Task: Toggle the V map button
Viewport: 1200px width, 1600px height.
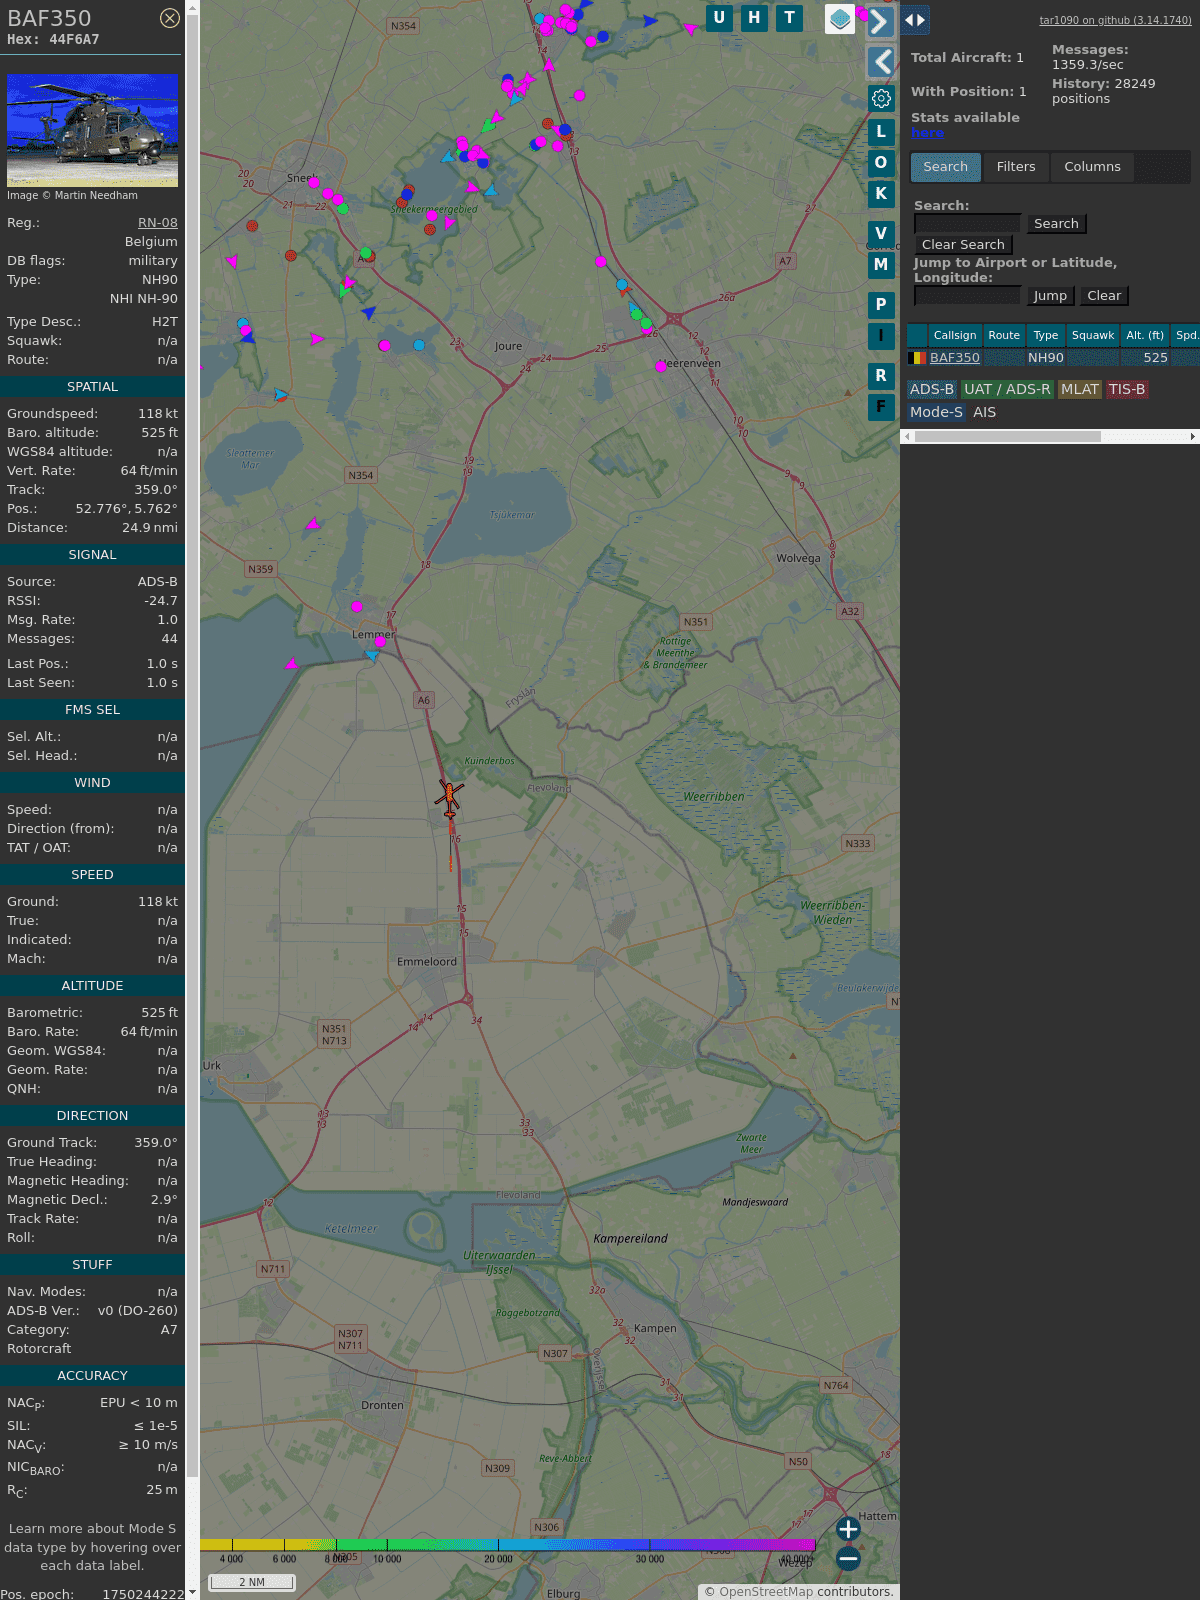Action: coord(881,234)
